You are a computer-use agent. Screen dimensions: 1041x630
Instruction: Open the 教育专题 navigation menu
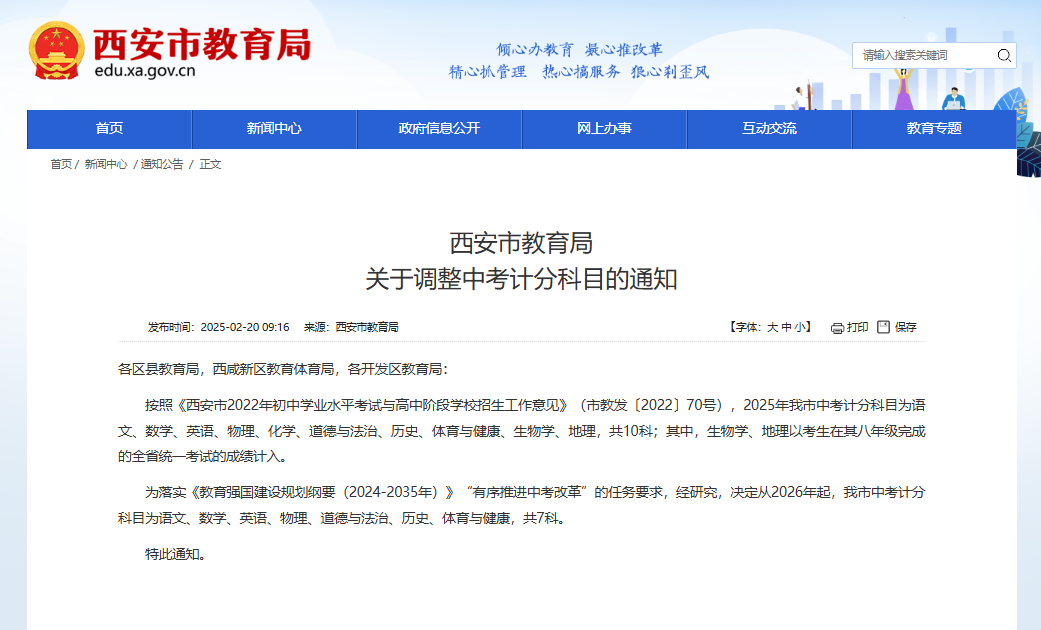point(933,129)
